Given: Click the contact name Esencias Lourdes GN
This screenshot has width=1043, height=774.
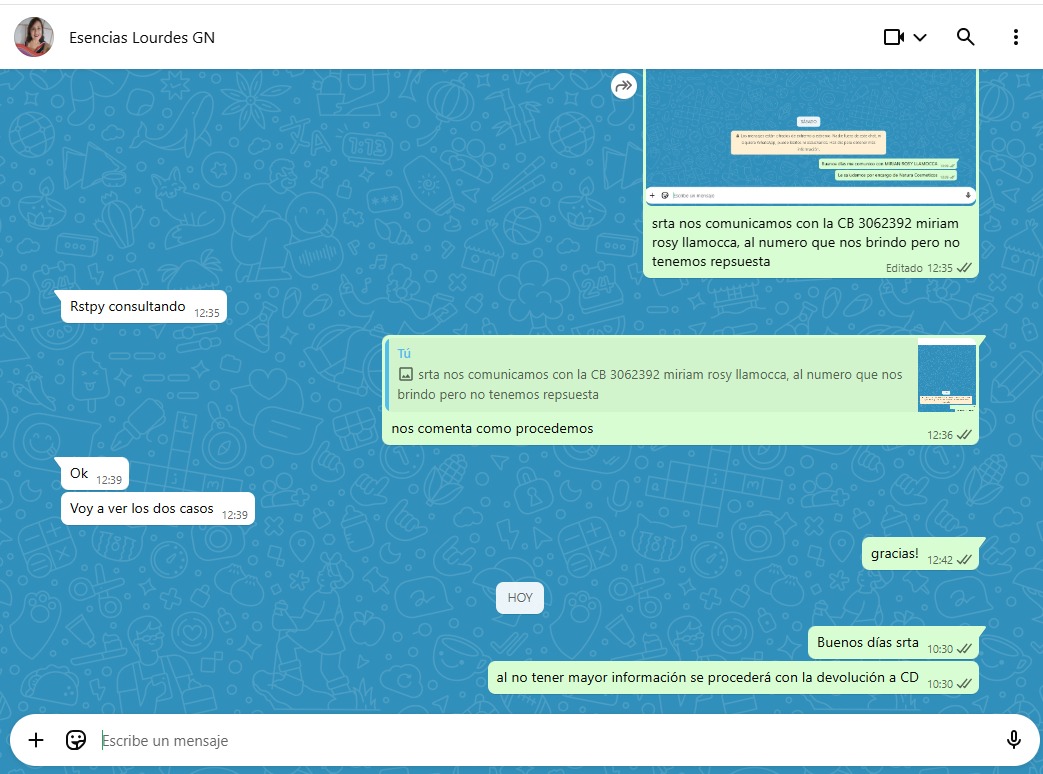Looking at the screenshot, I should [142, 38].
